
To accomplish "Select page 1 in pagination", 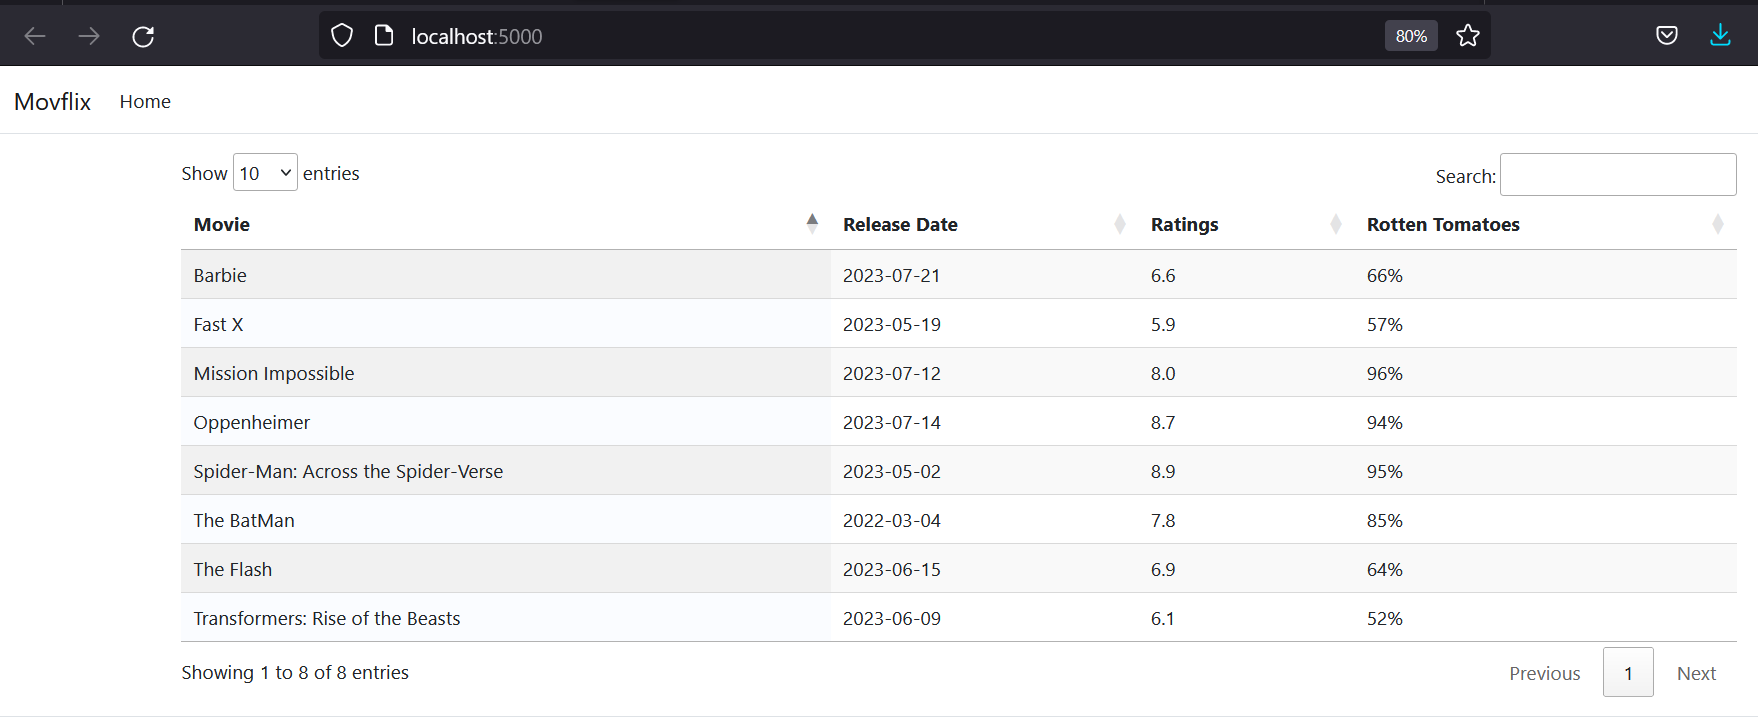I will coord(1627,673).
